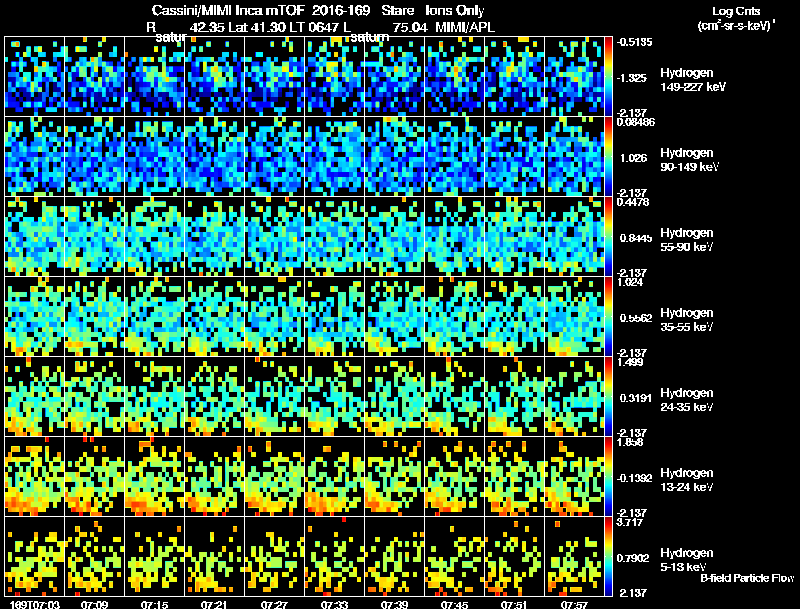Select the 'Hydrogen 24-35 keV' row label
Image resolution: width=800 pixels, height=609 pixels.
point(687,400)
